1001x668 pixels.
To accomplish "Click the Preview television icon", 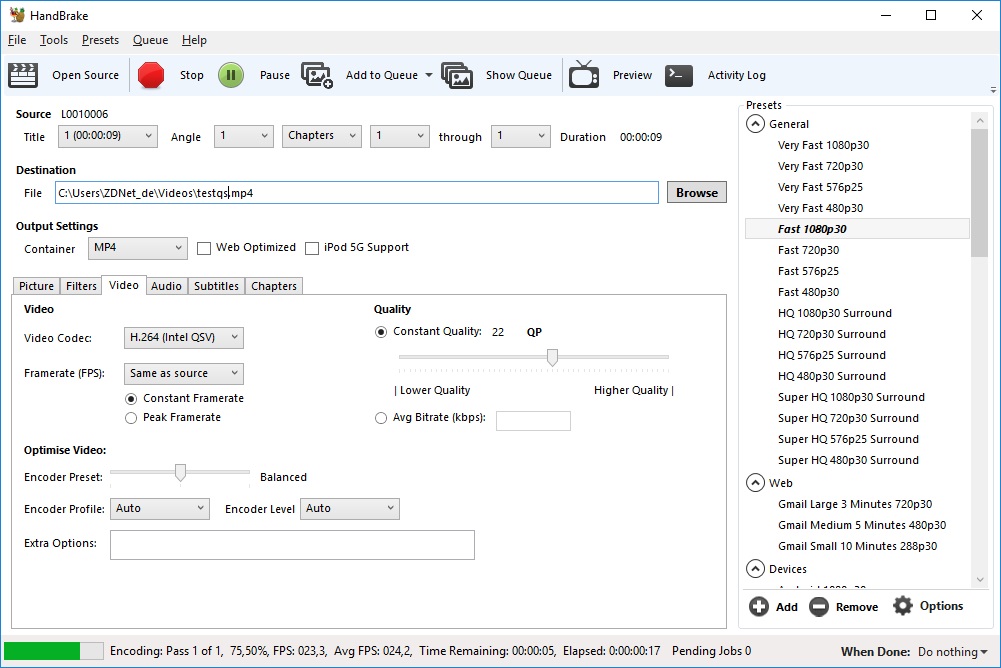I will pyautogui.click(x=584, y=75).
